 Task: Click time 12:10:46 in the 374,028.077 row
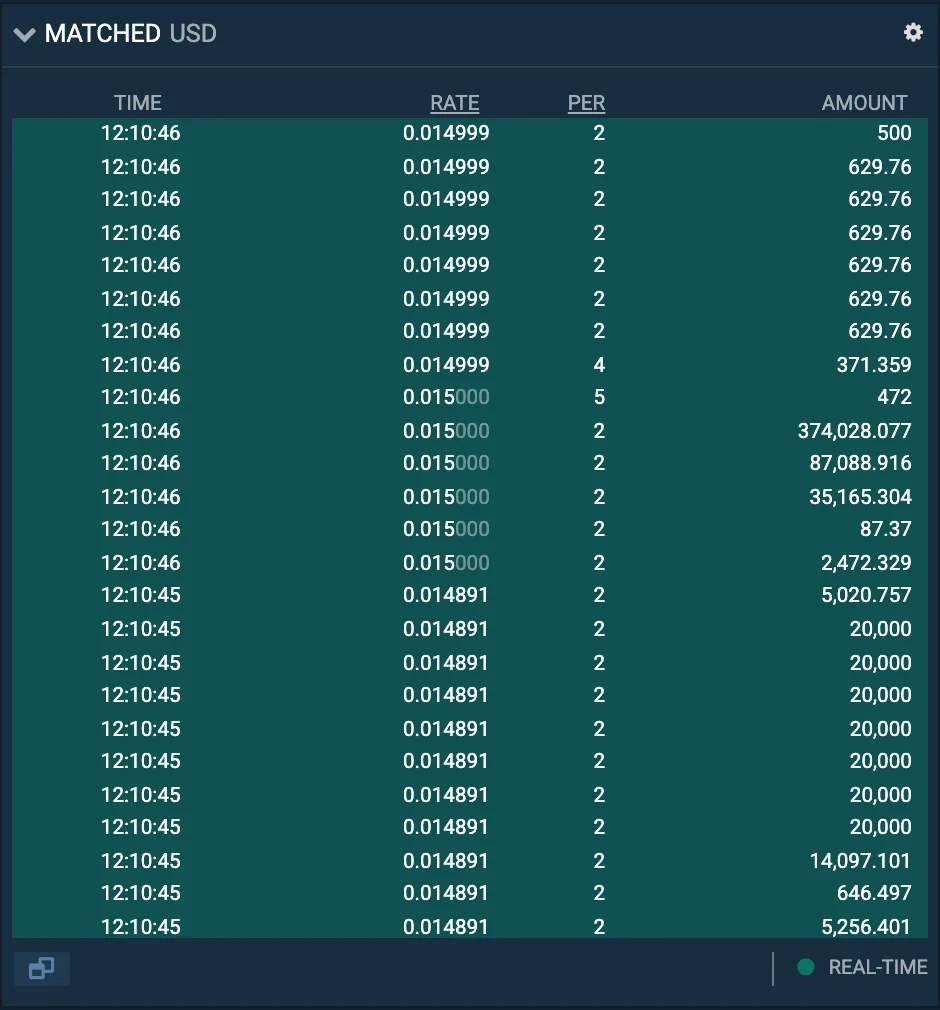point(140,430)
